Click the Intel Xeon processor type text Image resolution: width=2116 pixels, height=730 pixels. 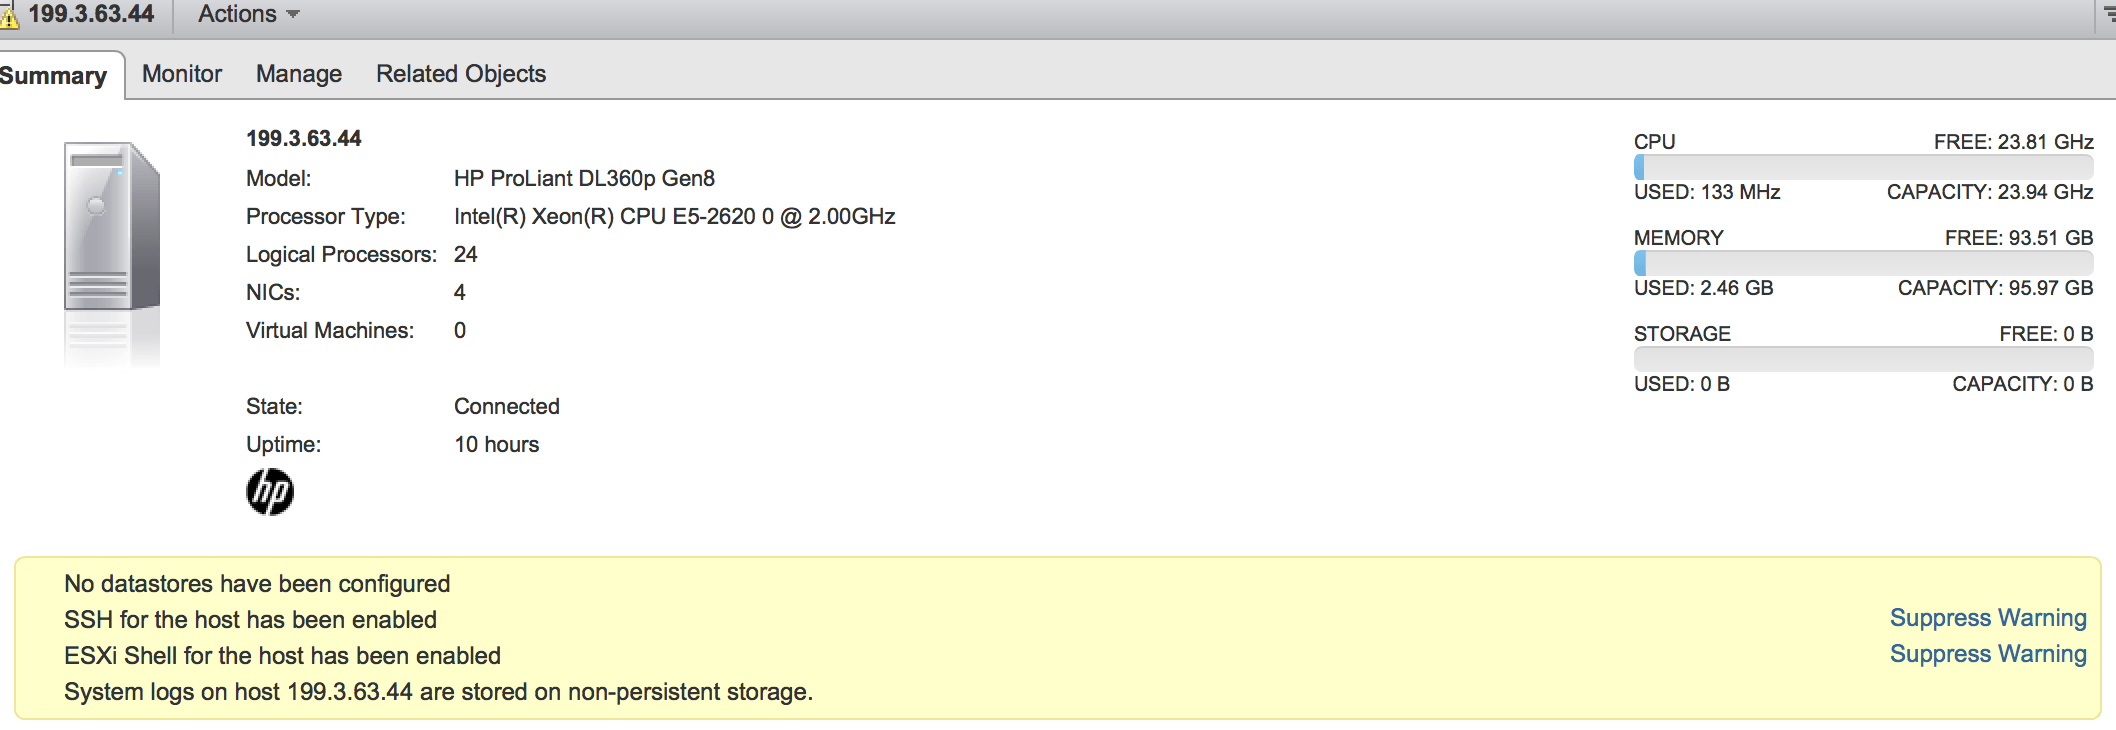coord(674,216)
